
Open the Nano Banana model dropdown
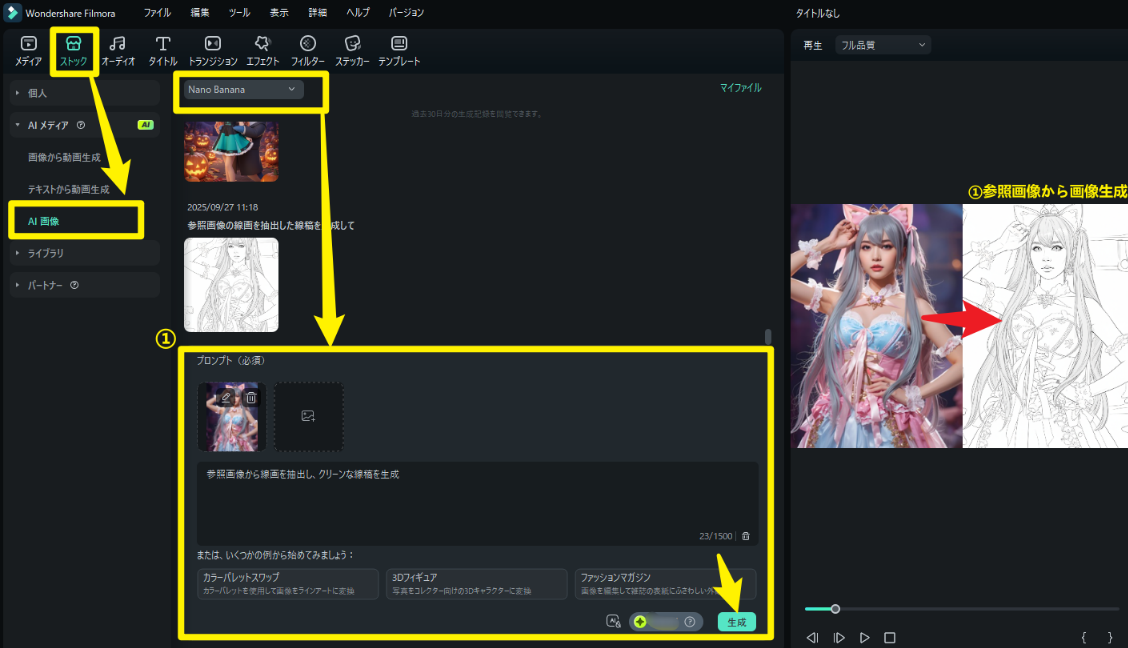(243, 90)
